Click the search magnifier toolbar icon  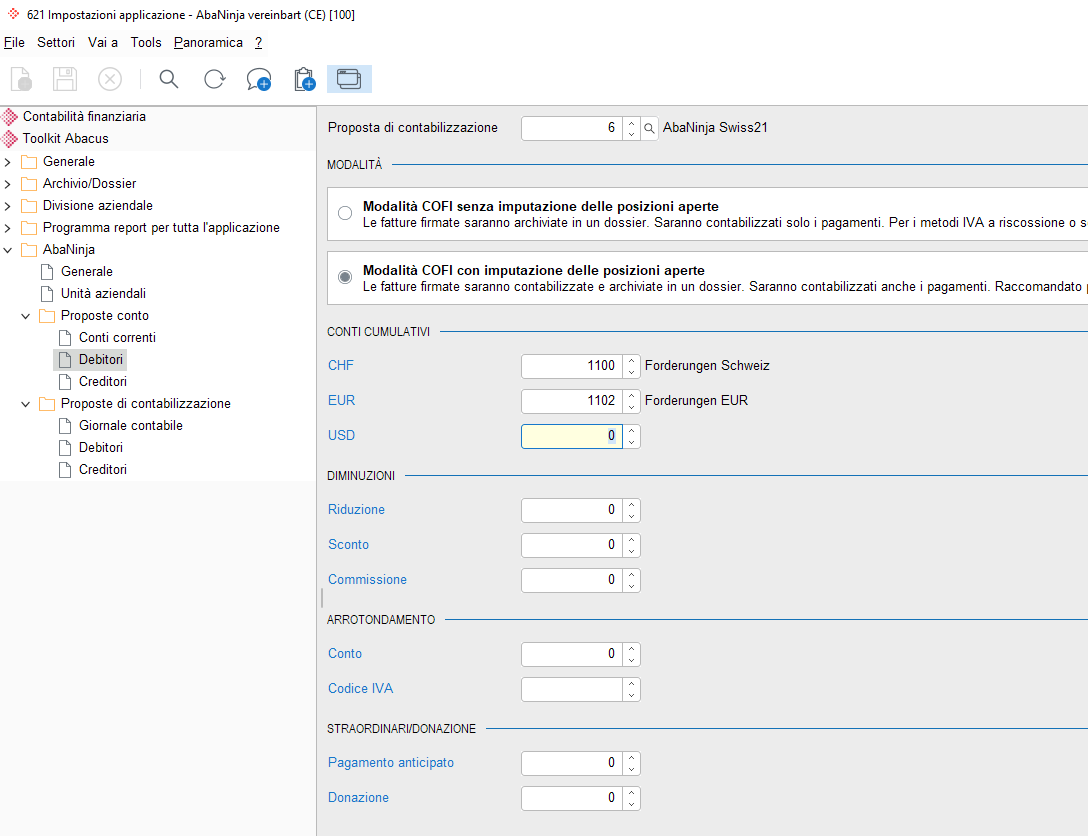pyautogui.click(x=169, y=79)
